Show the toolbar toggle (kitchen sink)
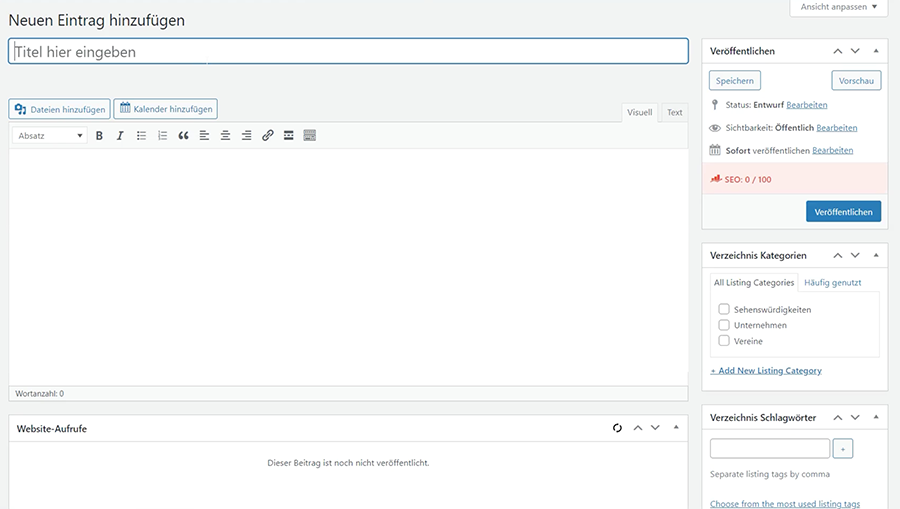 point(310,136)
